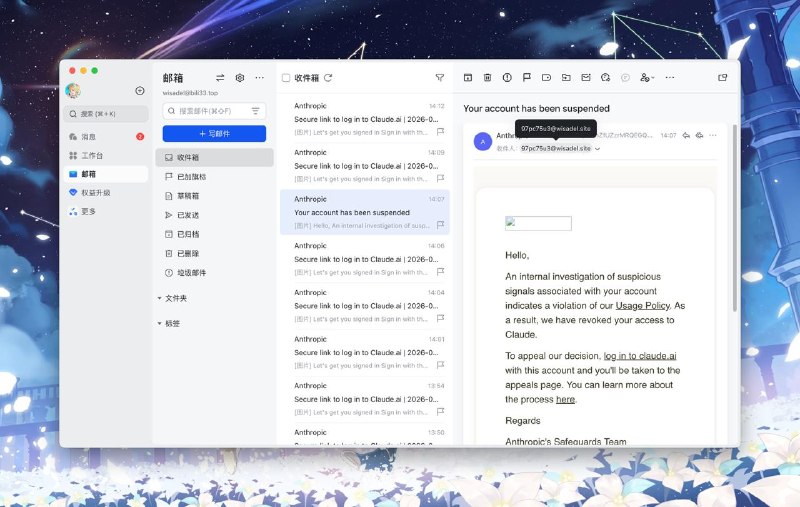
Task: Tick the select-all checkbox beside 收件箱
Action: (286, 78)
